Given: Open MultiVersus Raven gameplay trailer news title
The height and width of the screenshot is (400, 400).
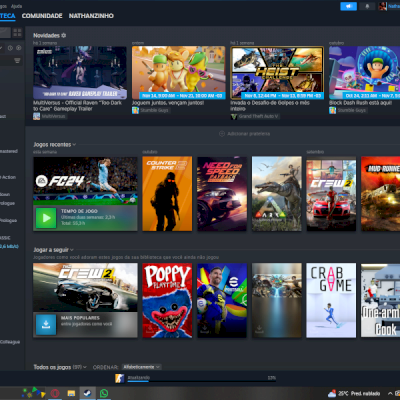Looking at the screenshot, I should coord(77,106).
